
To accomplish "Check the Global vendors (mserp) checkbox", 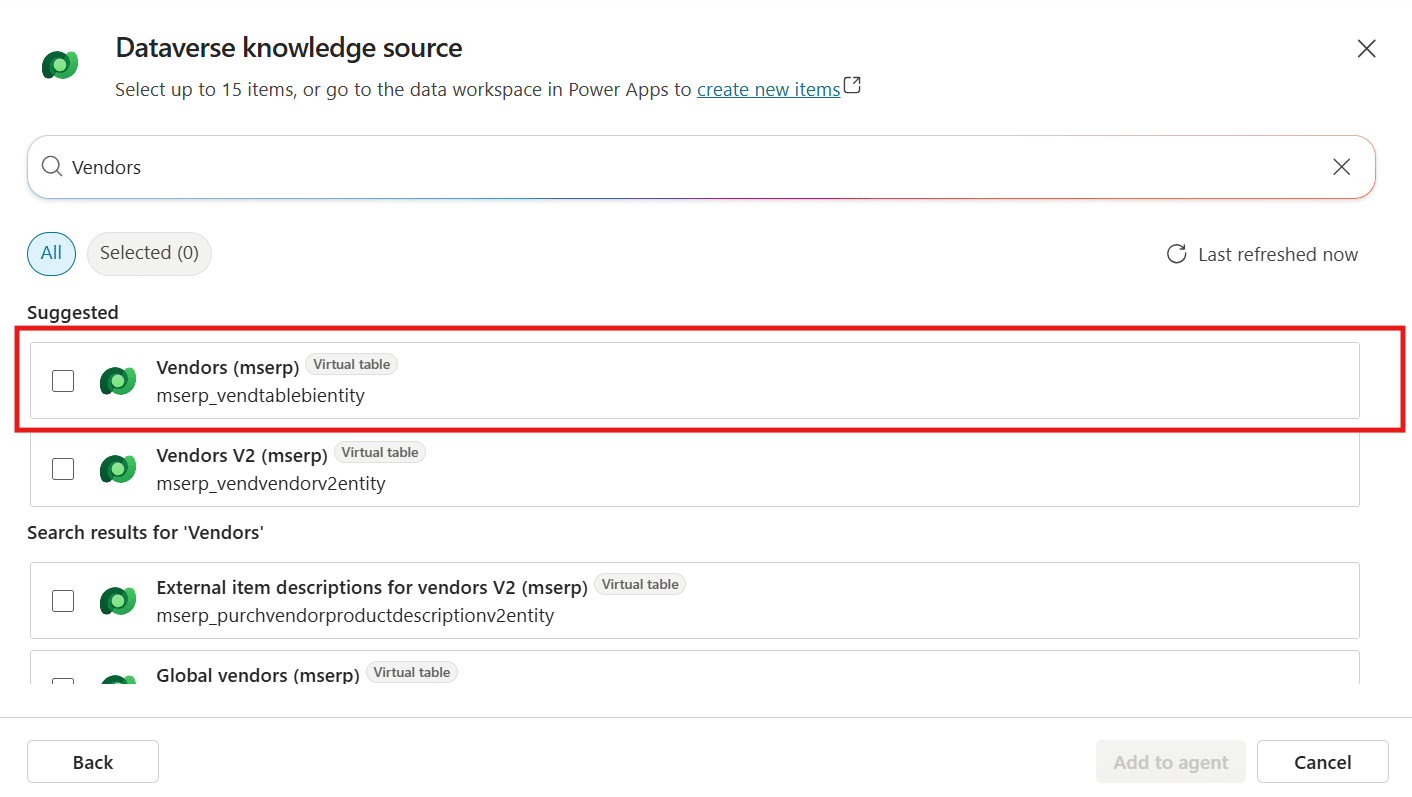I will (63, 684).
